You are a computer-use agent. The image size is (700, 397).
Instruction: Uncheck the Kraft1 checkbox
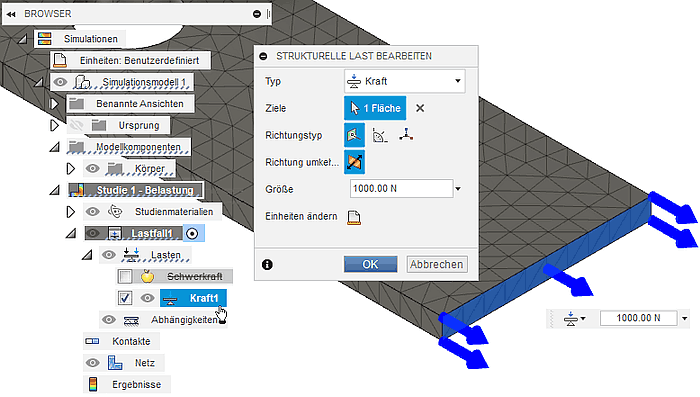pos(125,298)
